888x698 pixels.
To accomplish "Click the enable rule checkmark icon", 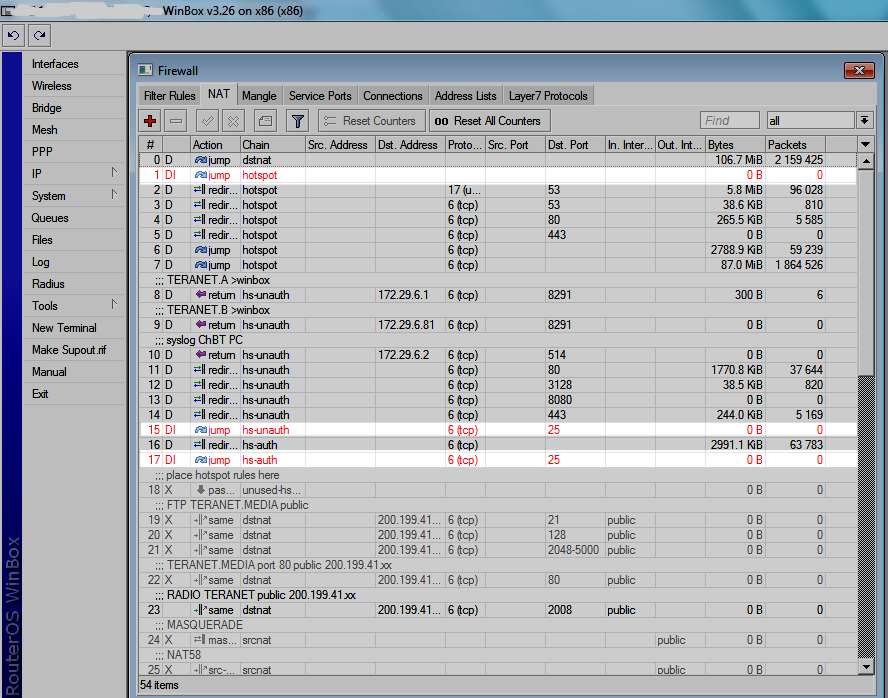I will (208, 121).
